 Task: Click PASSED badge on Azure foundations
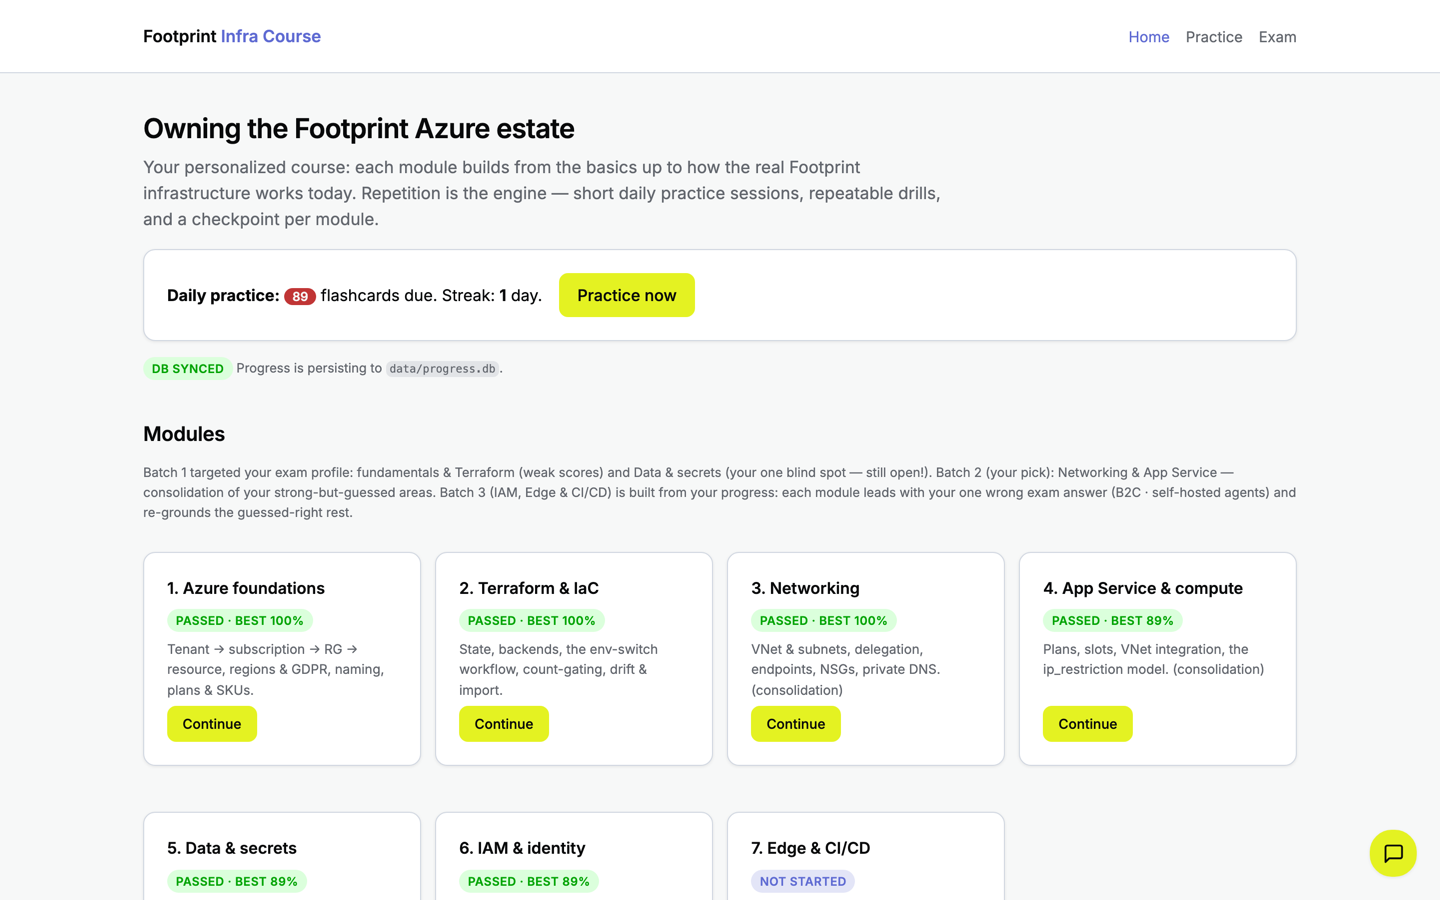coord(240,620)
